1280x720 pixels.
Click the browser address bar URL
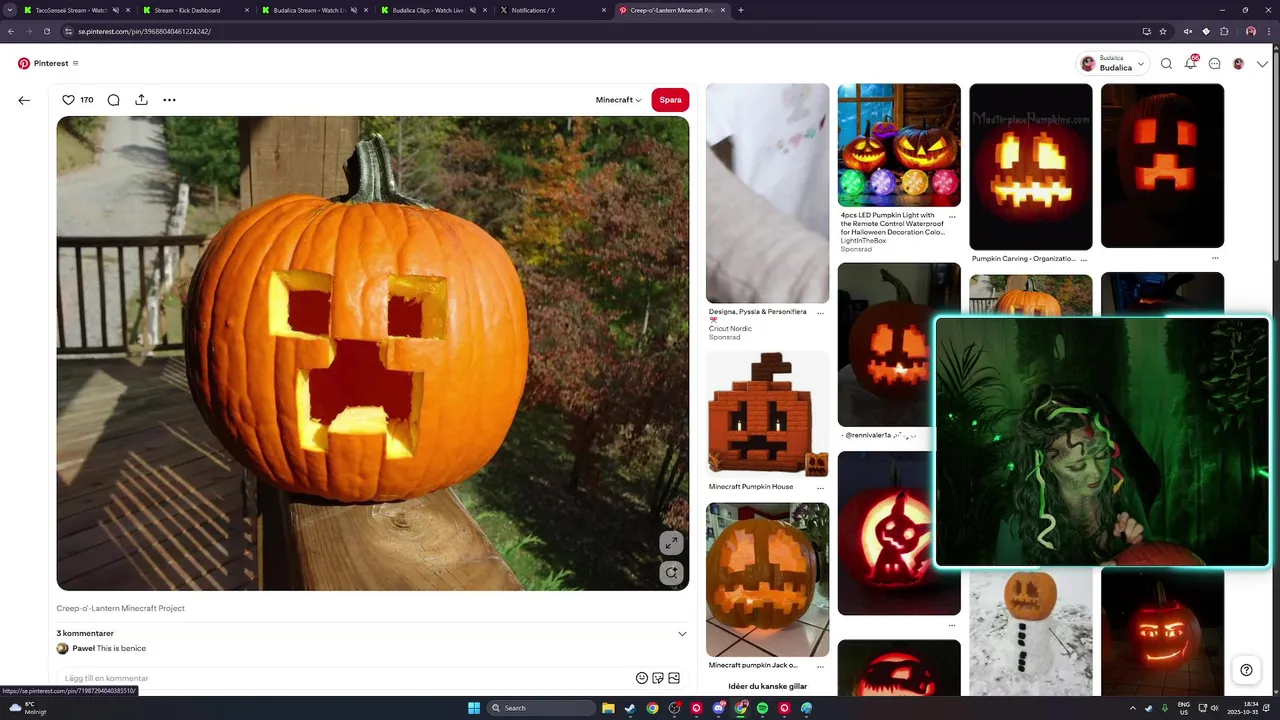click(144, 31)
